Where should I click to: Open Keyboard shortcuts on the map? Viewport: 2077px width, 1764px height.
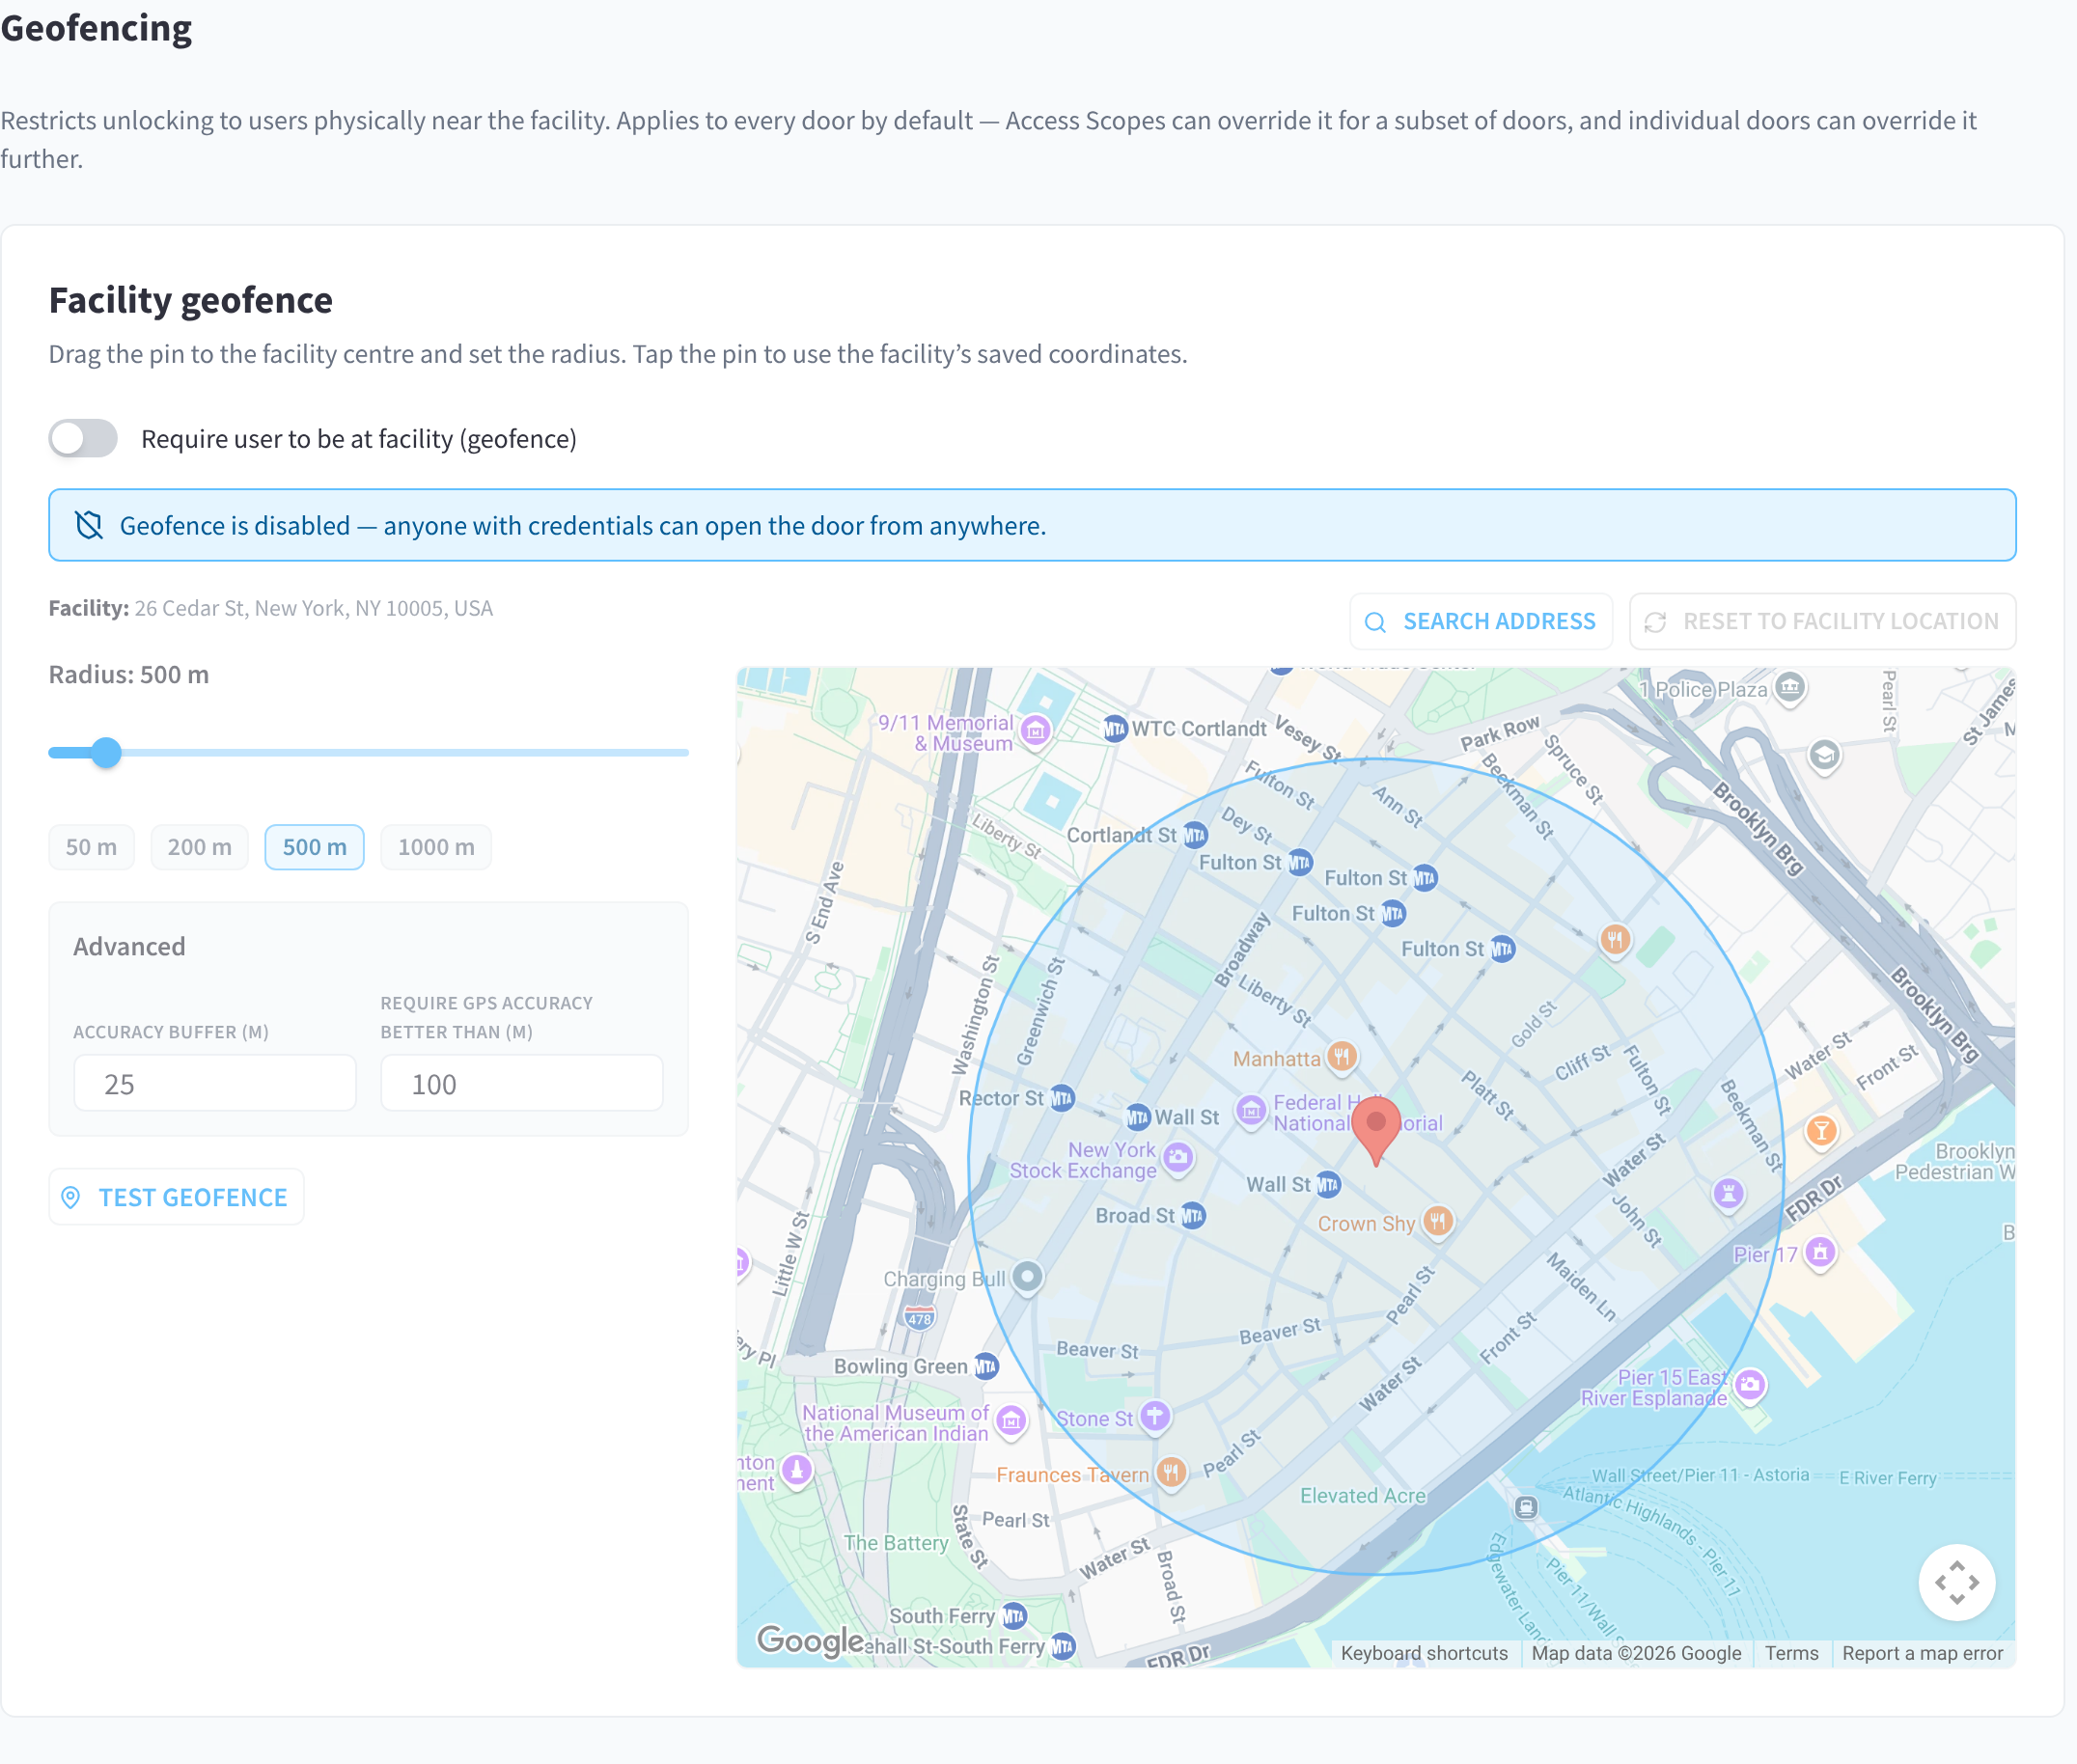coord(1424,1653)
